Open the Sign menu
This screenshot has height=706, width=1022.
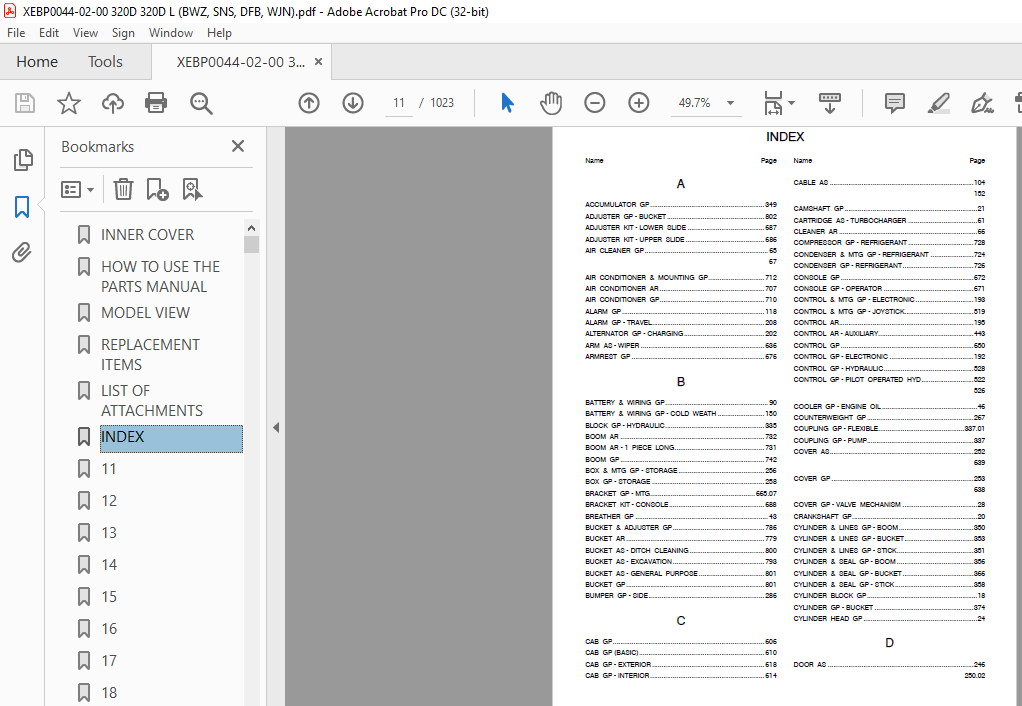pos(123,33)
